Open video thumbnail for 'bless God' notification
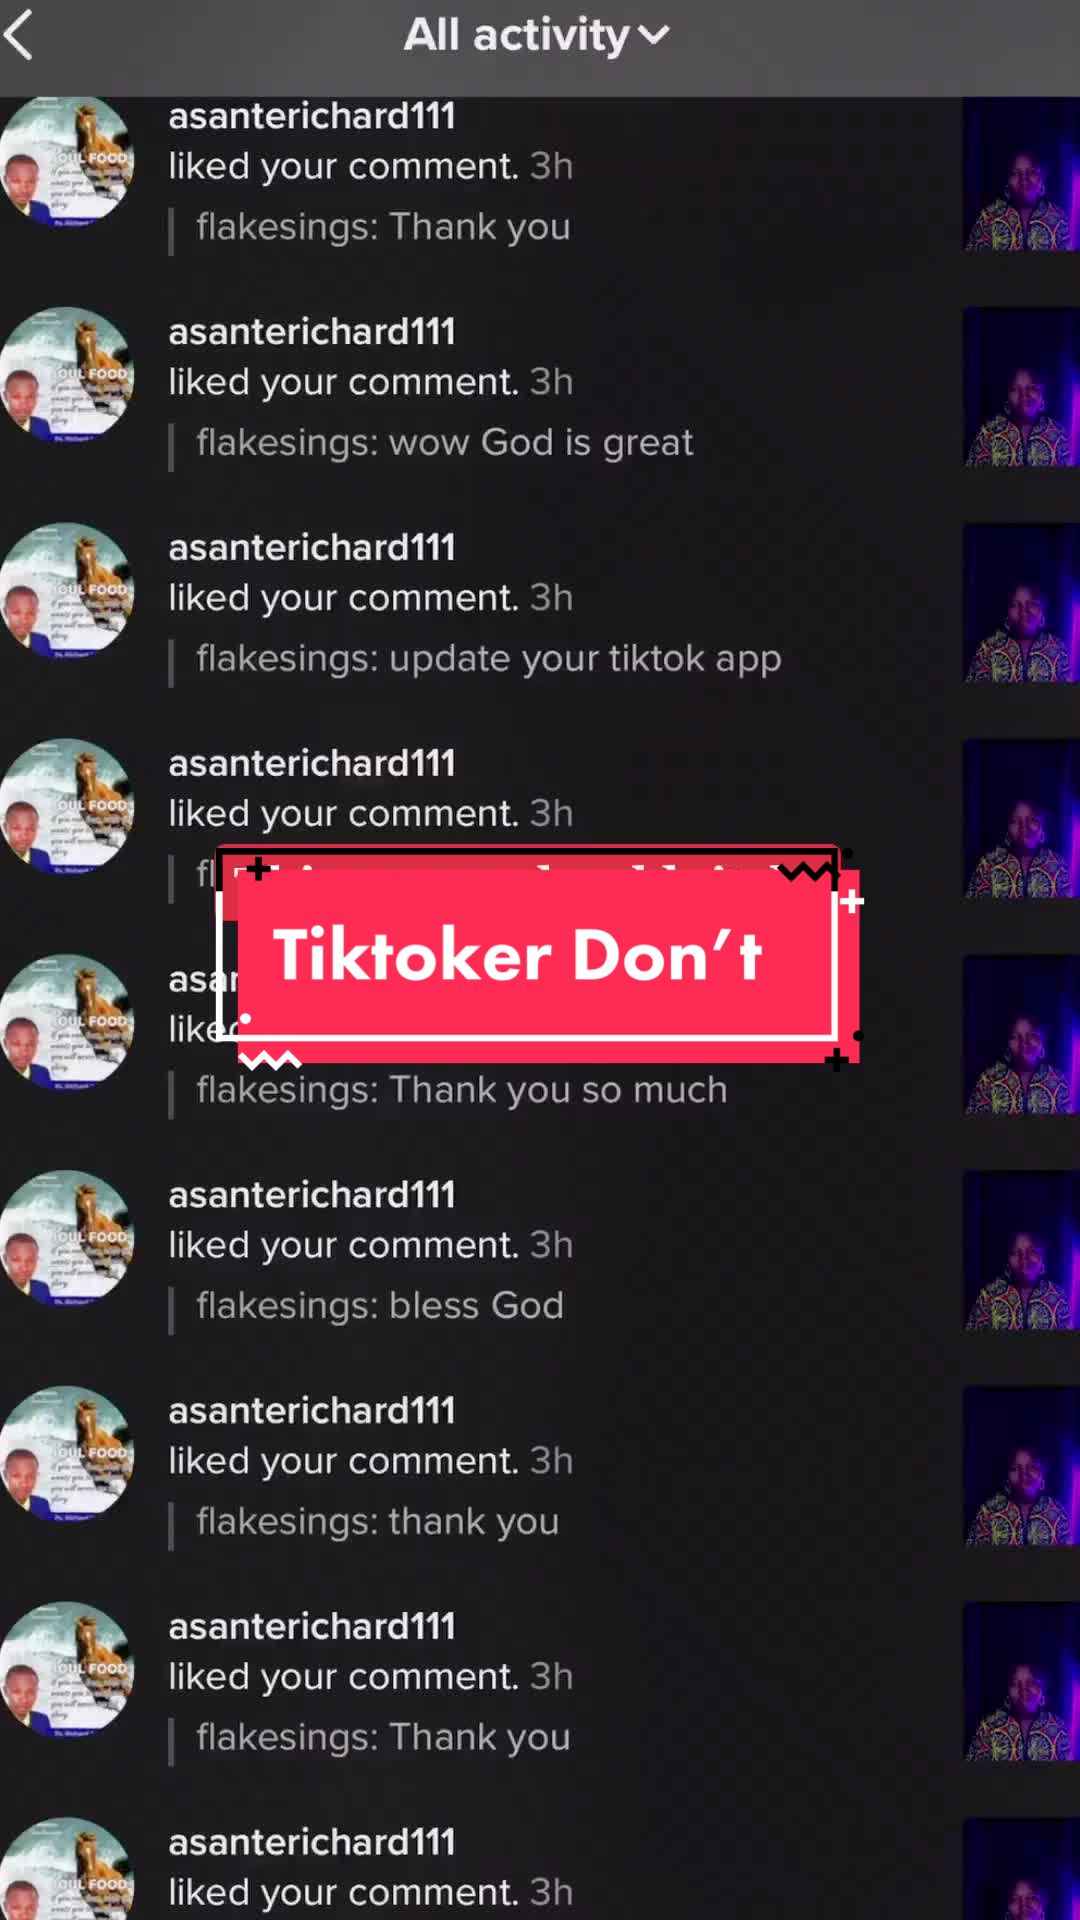1080x1920 pixels. pos(1021,1250)
